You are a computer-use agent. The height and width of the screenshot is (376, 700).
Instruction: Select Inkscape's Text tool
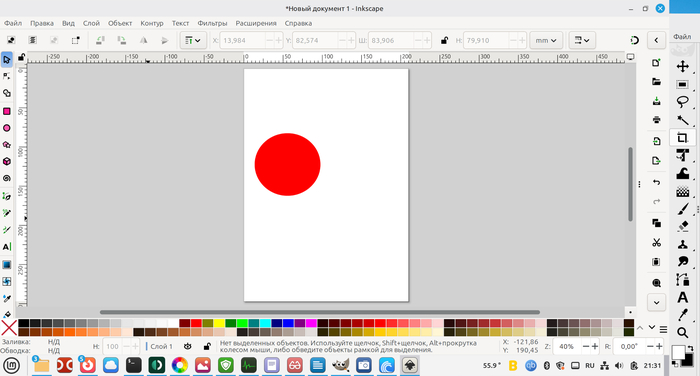point(7,246)
